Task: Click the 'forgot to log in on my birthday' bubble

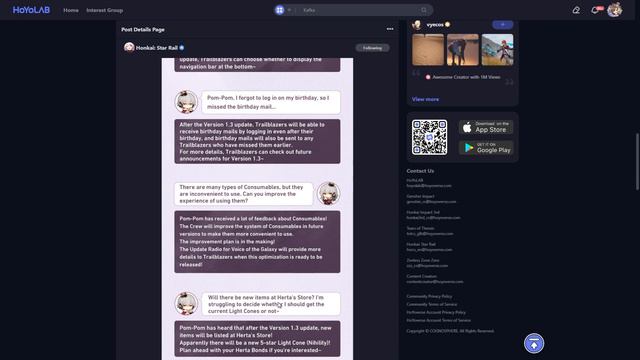Action: point(271,102)
